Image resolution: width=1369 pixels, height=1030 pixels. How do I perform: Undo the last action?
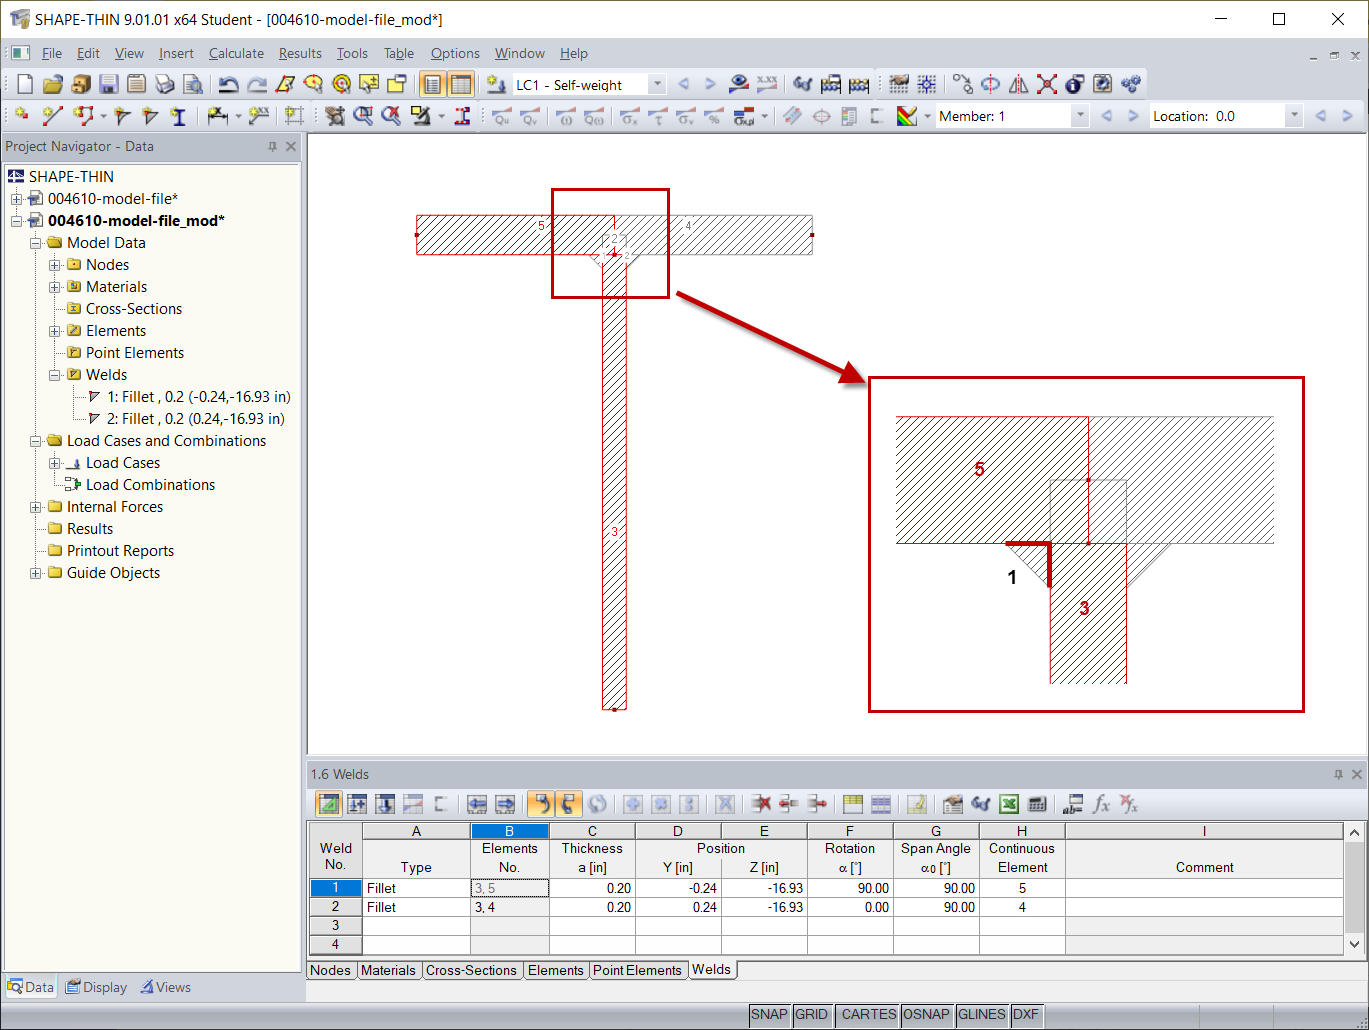point(228,84)
